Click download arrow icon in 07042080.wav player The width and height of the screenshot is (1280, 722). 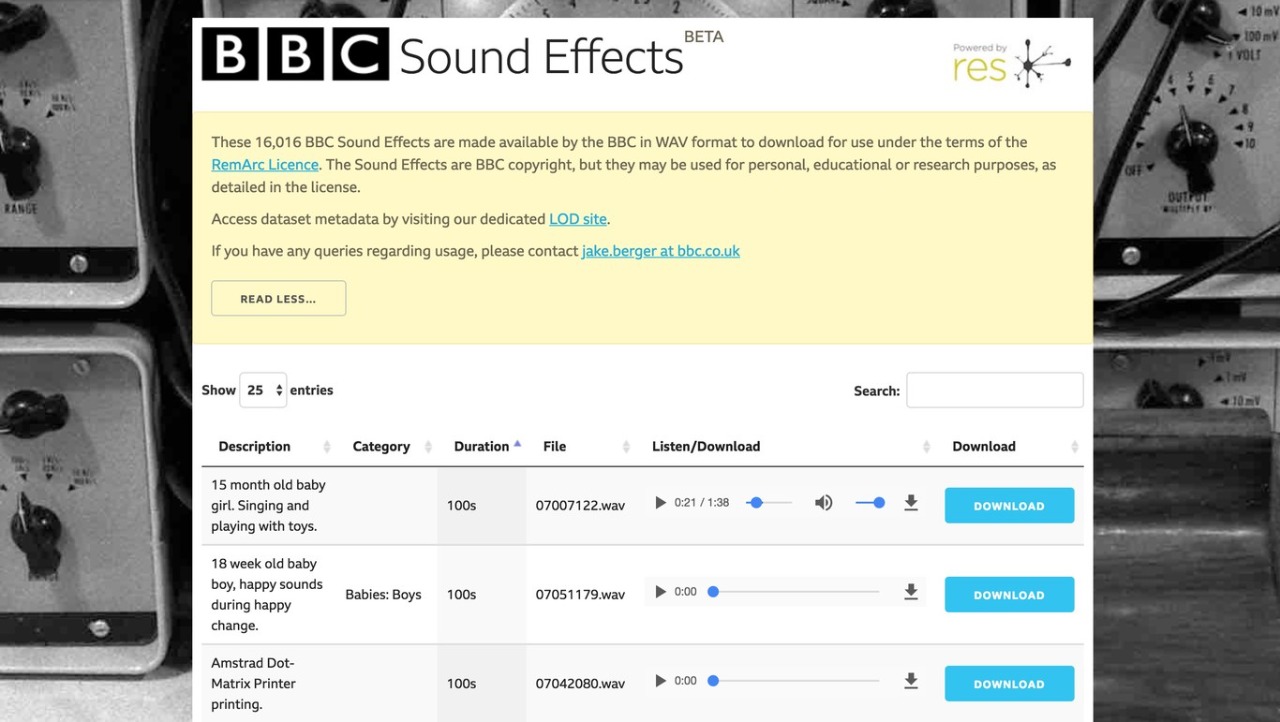click(x=911, y=681)
